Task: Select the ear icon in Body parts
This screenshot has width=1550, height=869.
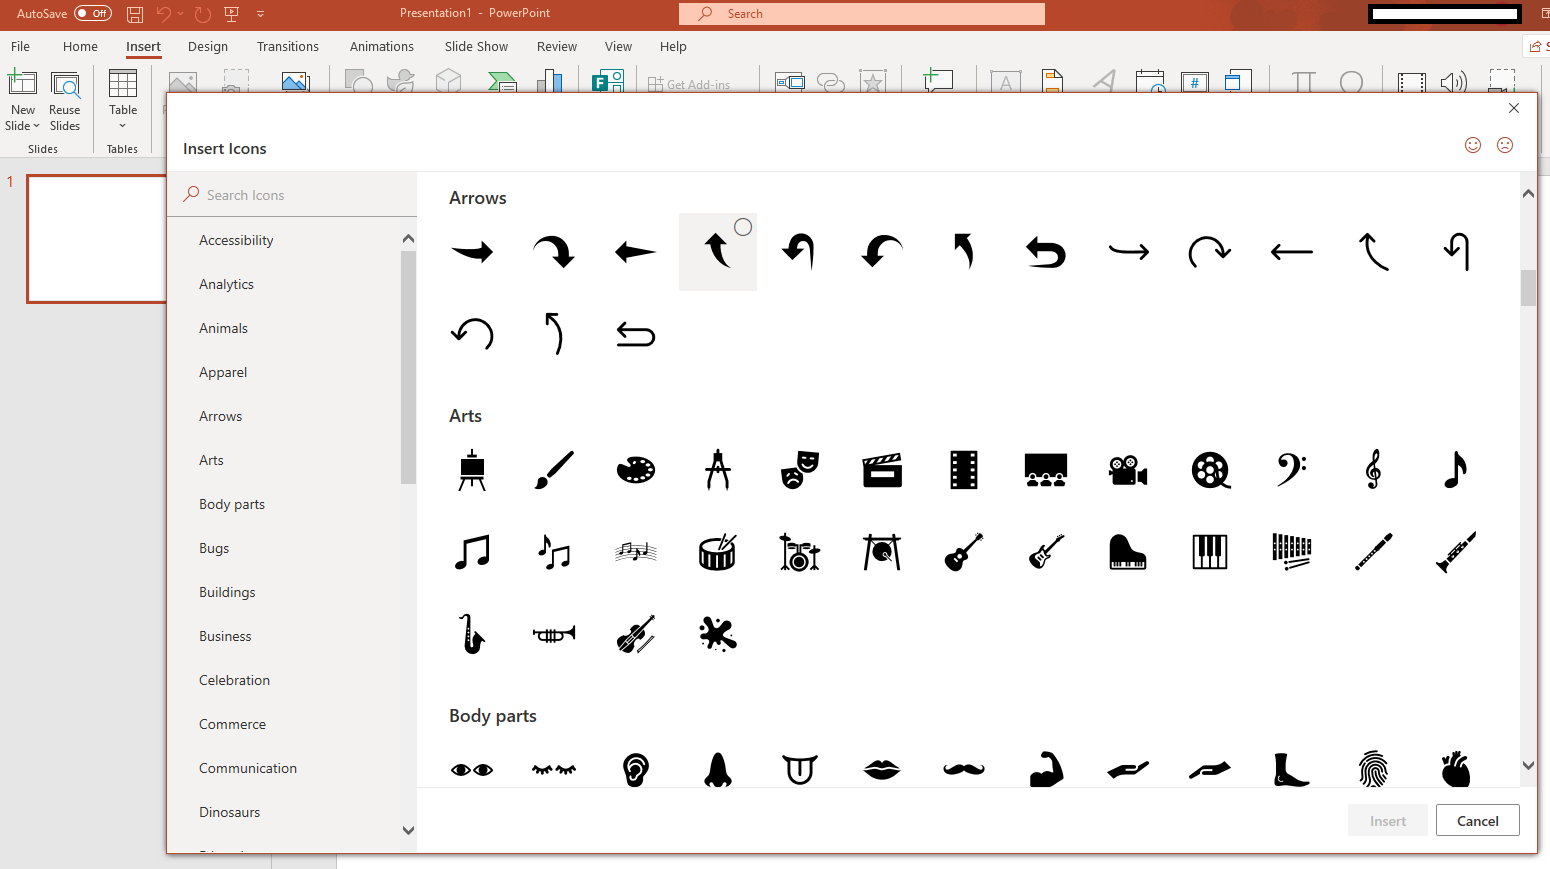Action: 636,770
